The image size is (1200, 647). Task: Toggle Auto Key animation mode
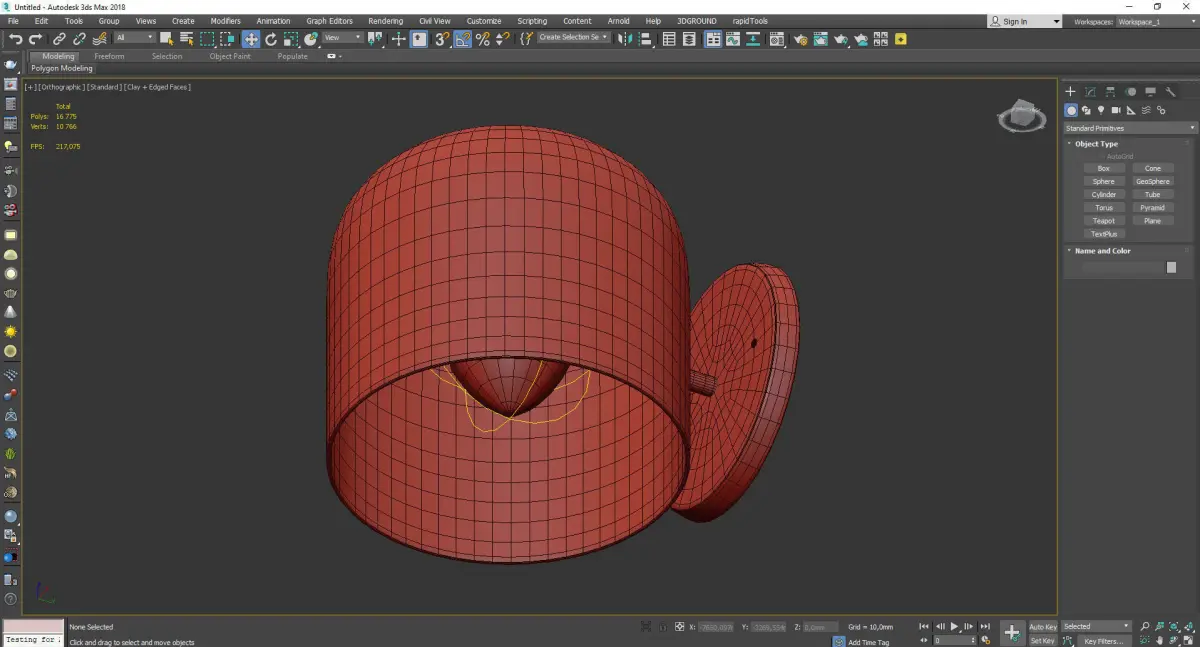(x=1042, y=627)
